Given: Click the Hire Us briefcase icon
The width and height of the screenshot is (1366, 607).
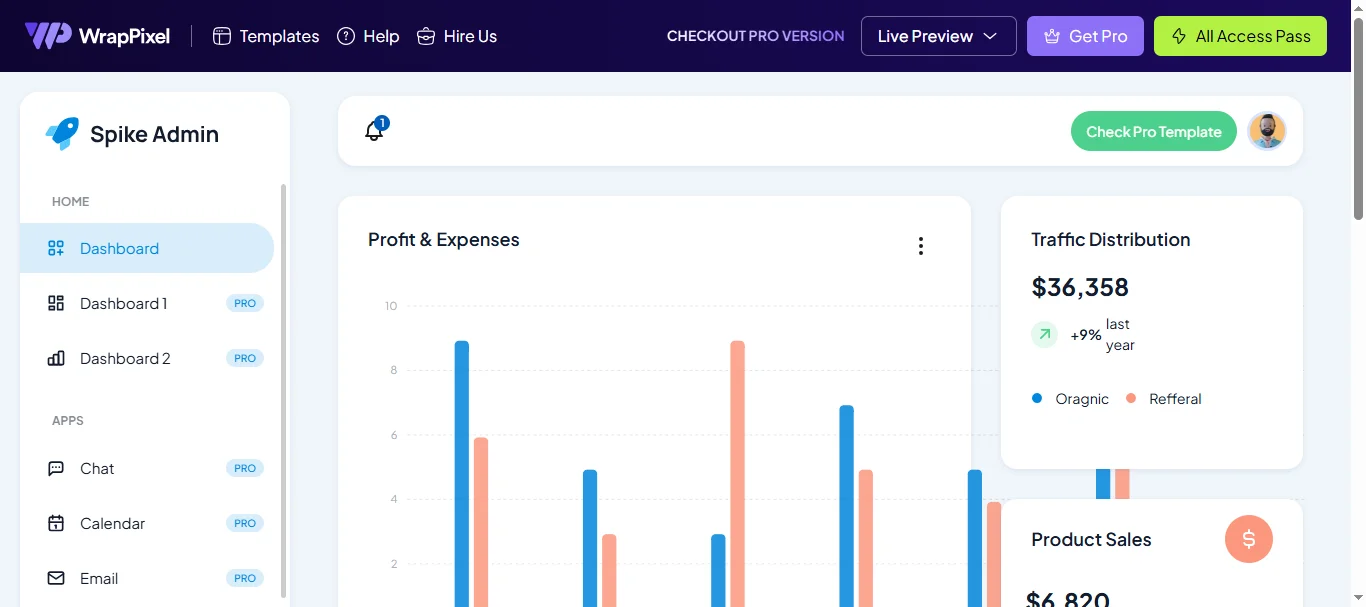Looking at the screenshot, I should coord(426,36).
